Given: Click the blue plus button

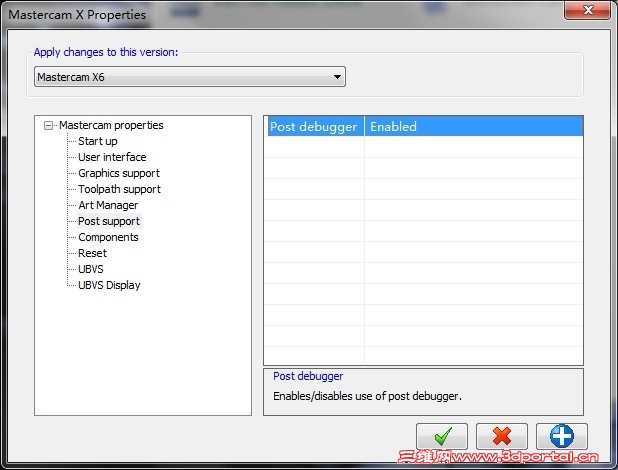Looking at the screenshot, I should [562, 436].
